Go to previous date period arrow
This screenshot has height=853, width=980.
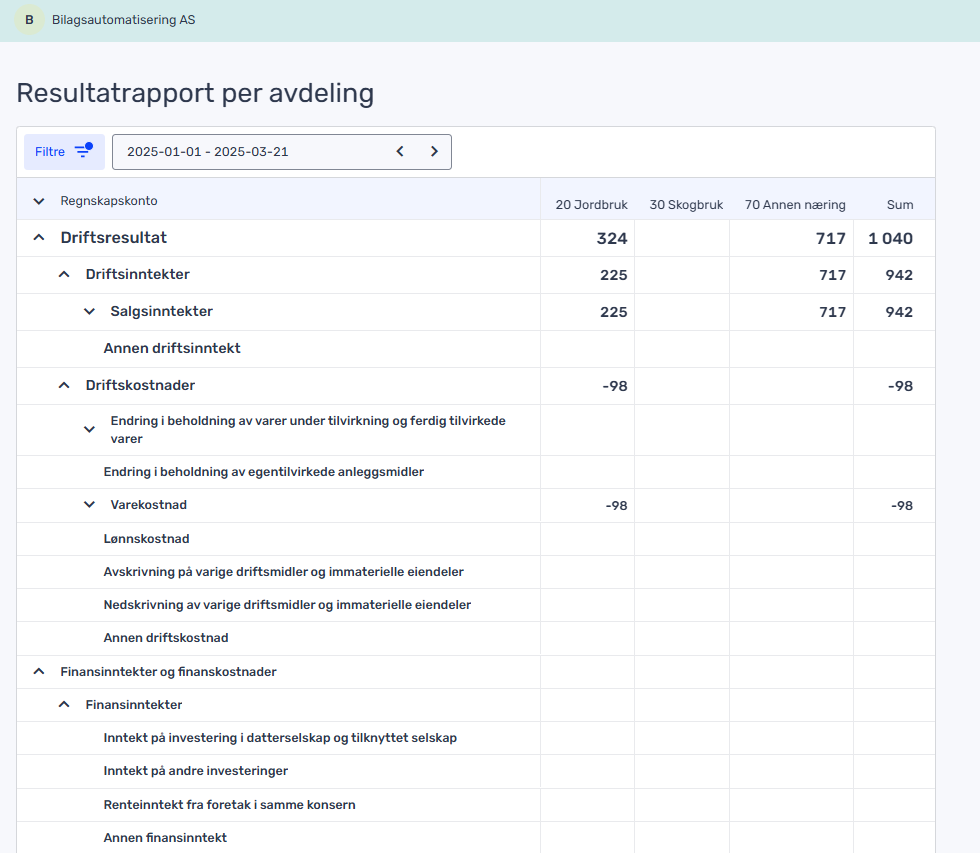coord(400,152)
